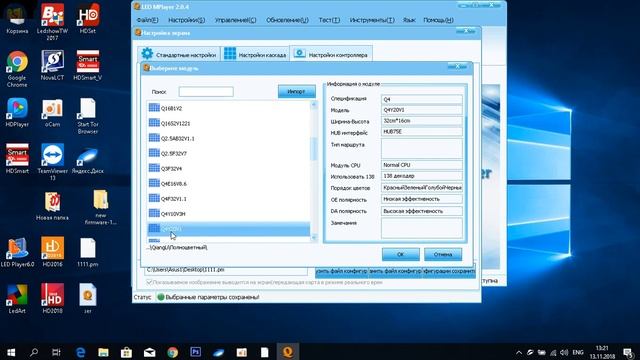Open the new firmware folder on desktop
This screenshot has height=360, width=640.
pos(100,207)
